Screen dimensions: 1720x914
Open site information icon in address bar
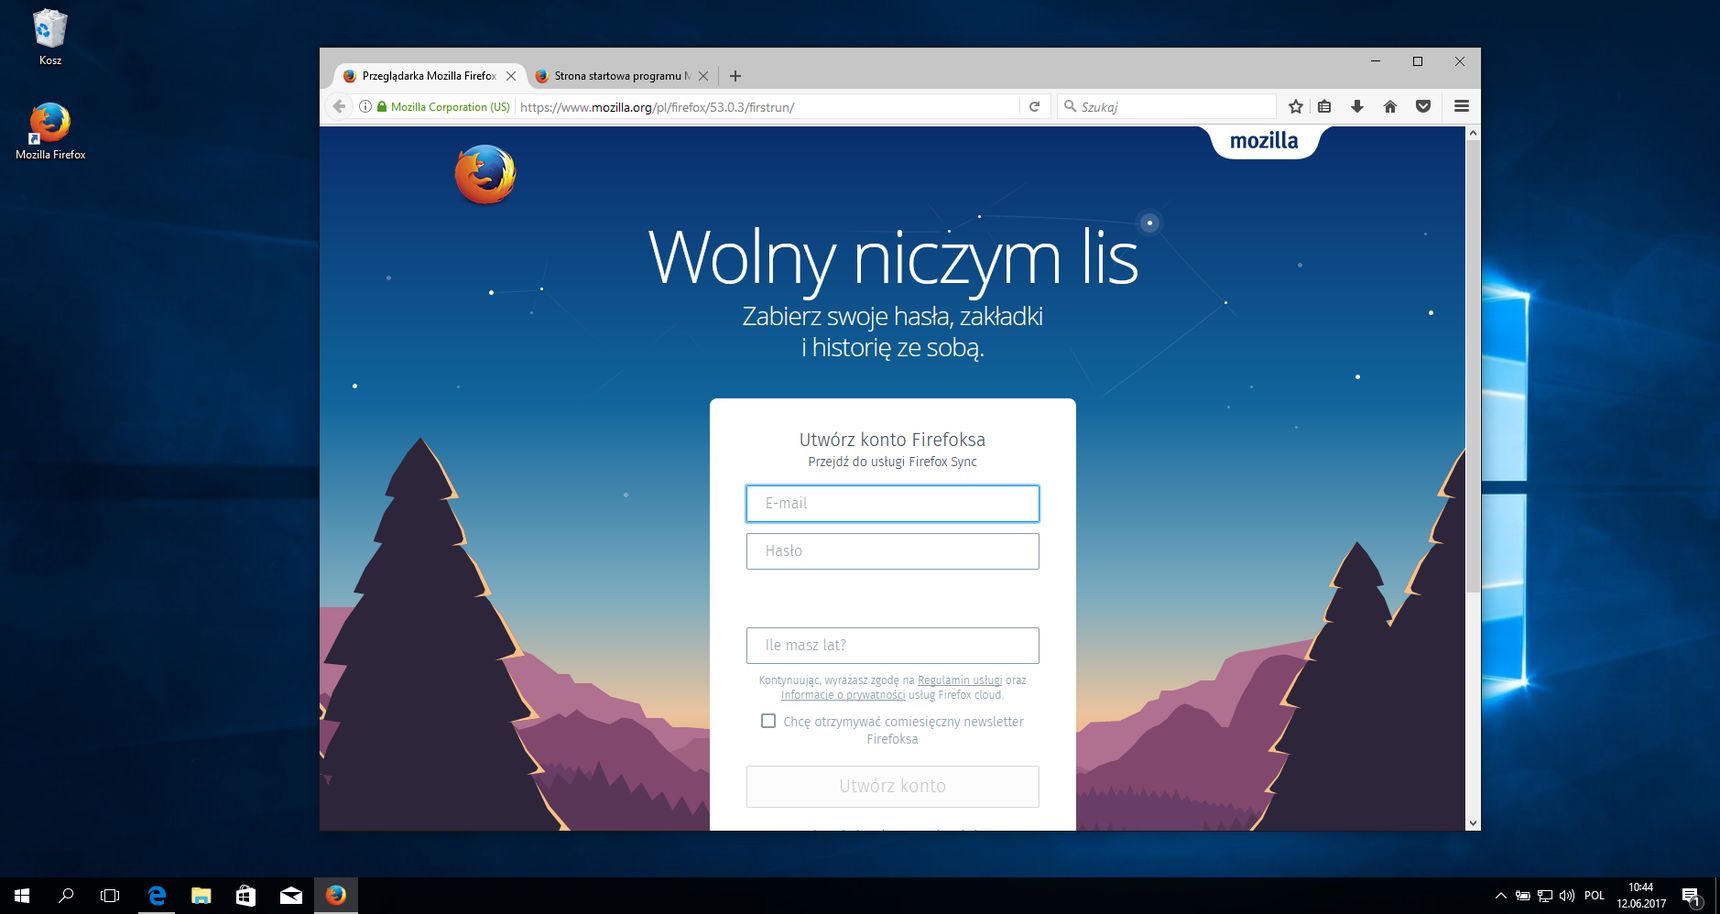click(365, 106)
